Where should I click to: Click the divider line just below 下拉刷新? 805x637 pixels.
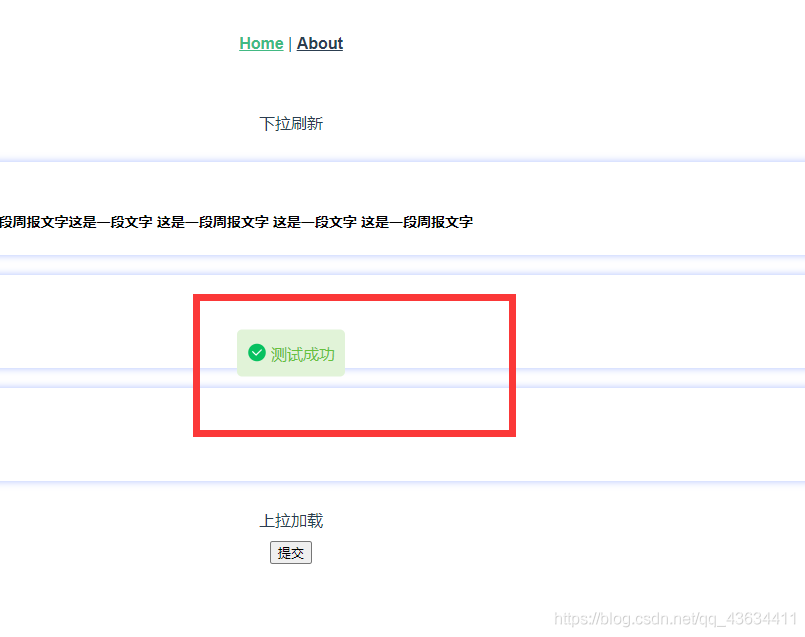tap(400, 160)
